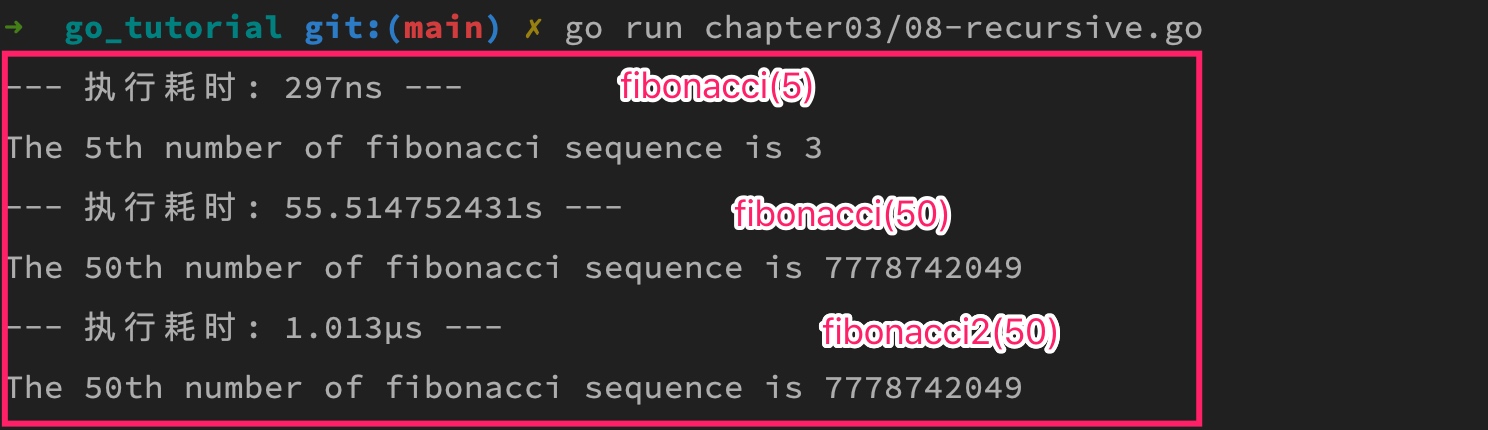Viewport: 1488px width, 430px height.
Task: Click the 执行耗时 label beside 297ns
Action: point(165,88)
